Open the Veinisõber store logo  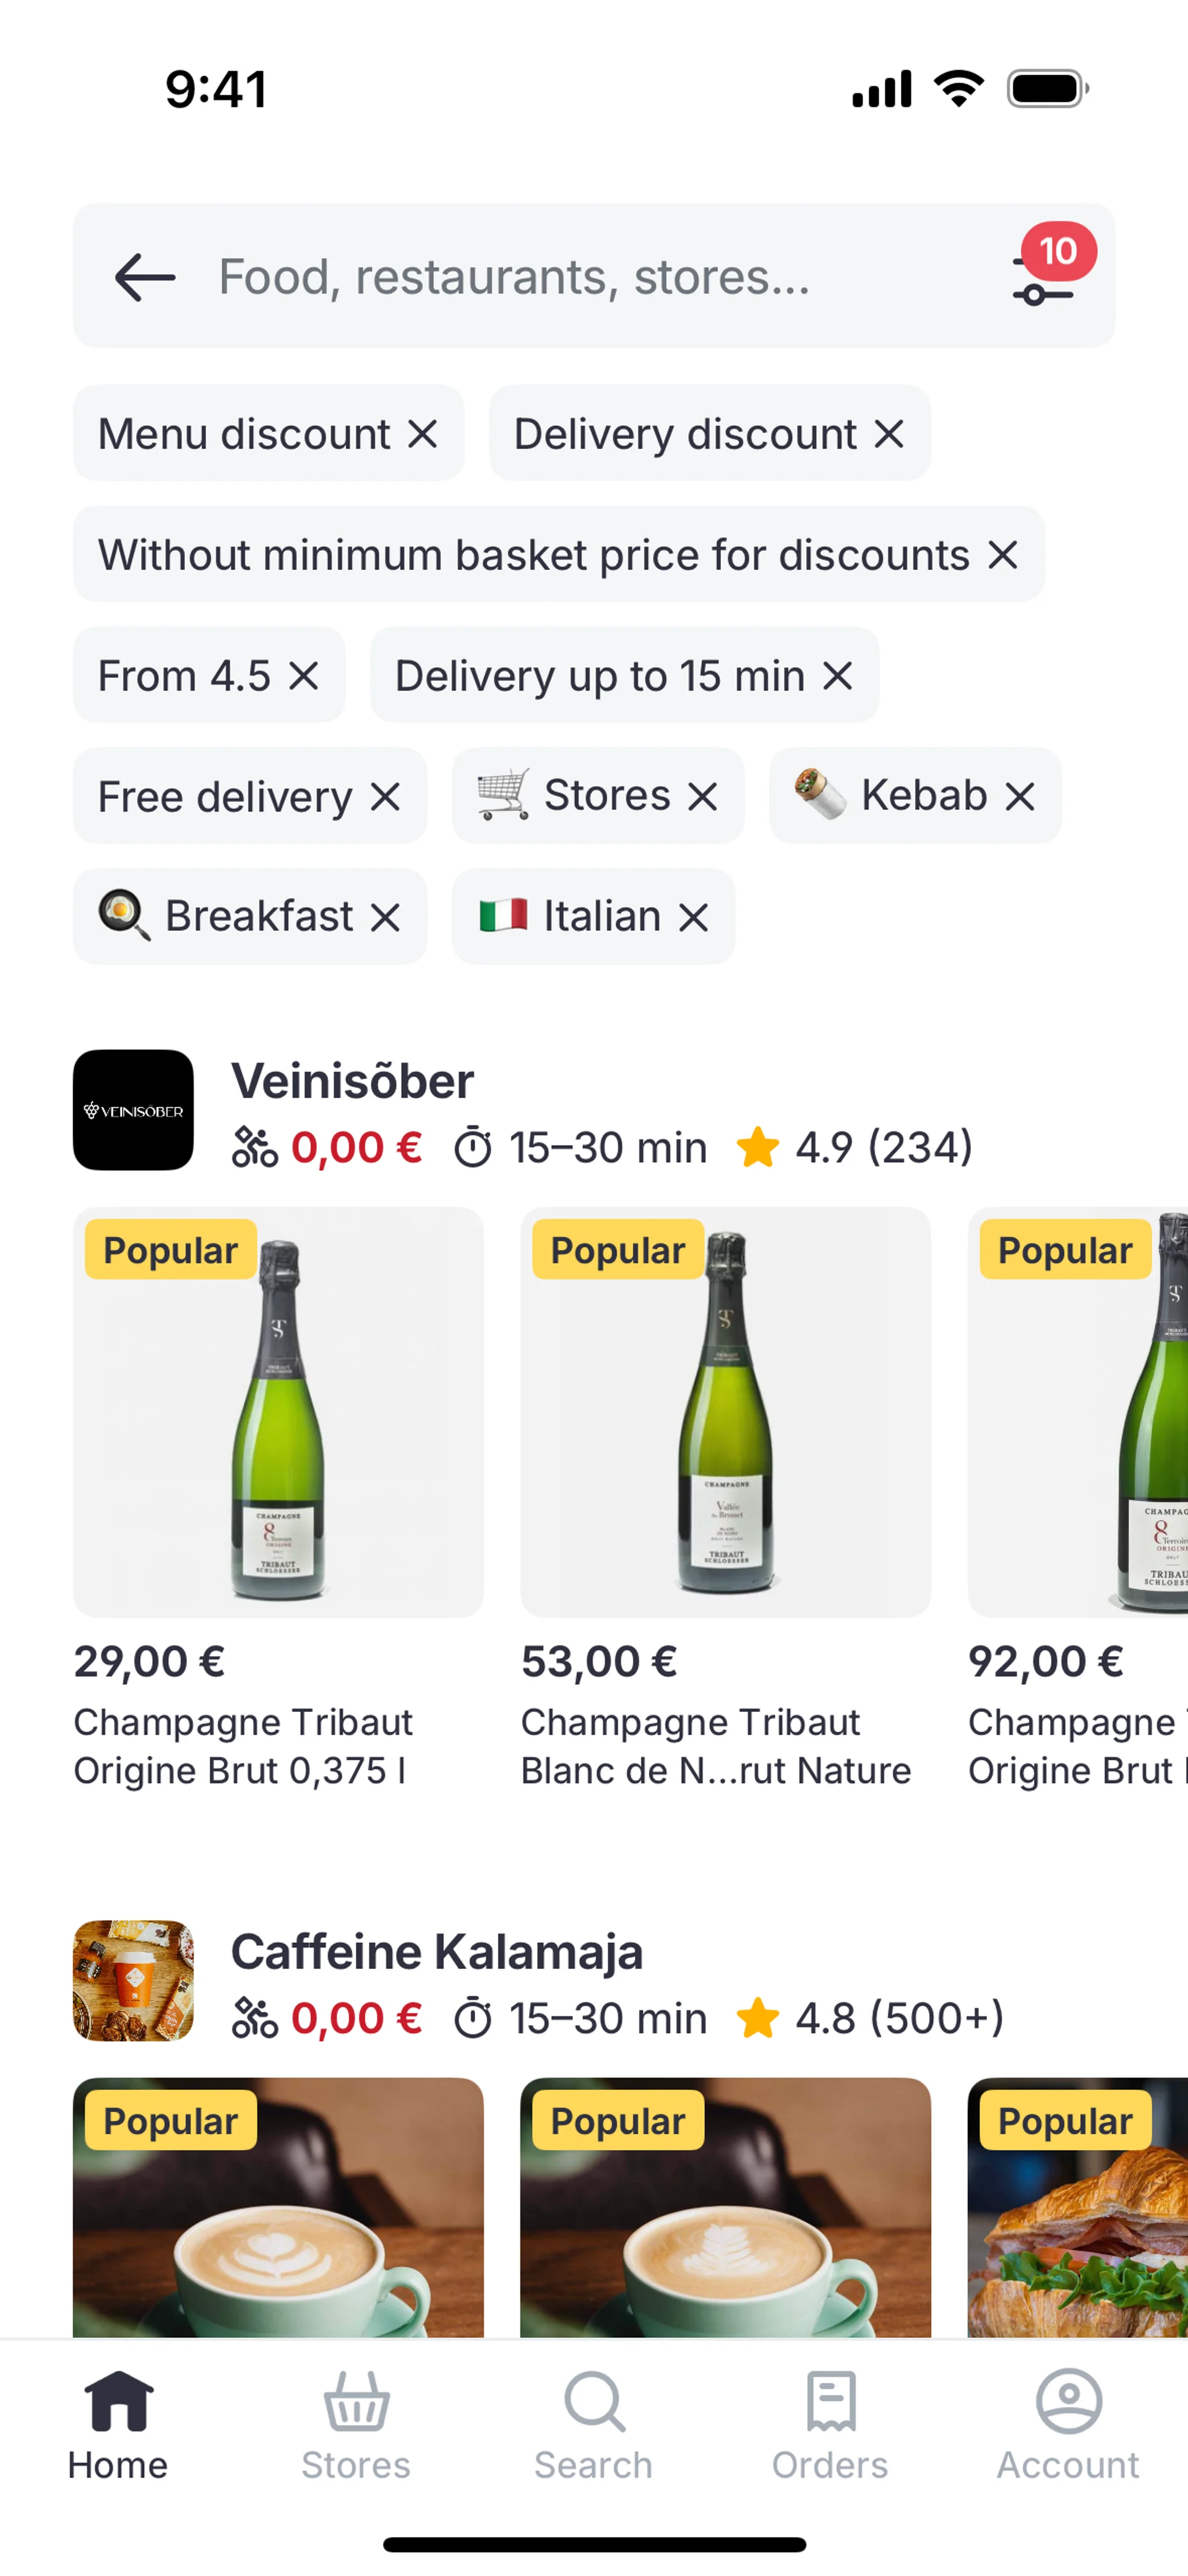pos(133,1110)
